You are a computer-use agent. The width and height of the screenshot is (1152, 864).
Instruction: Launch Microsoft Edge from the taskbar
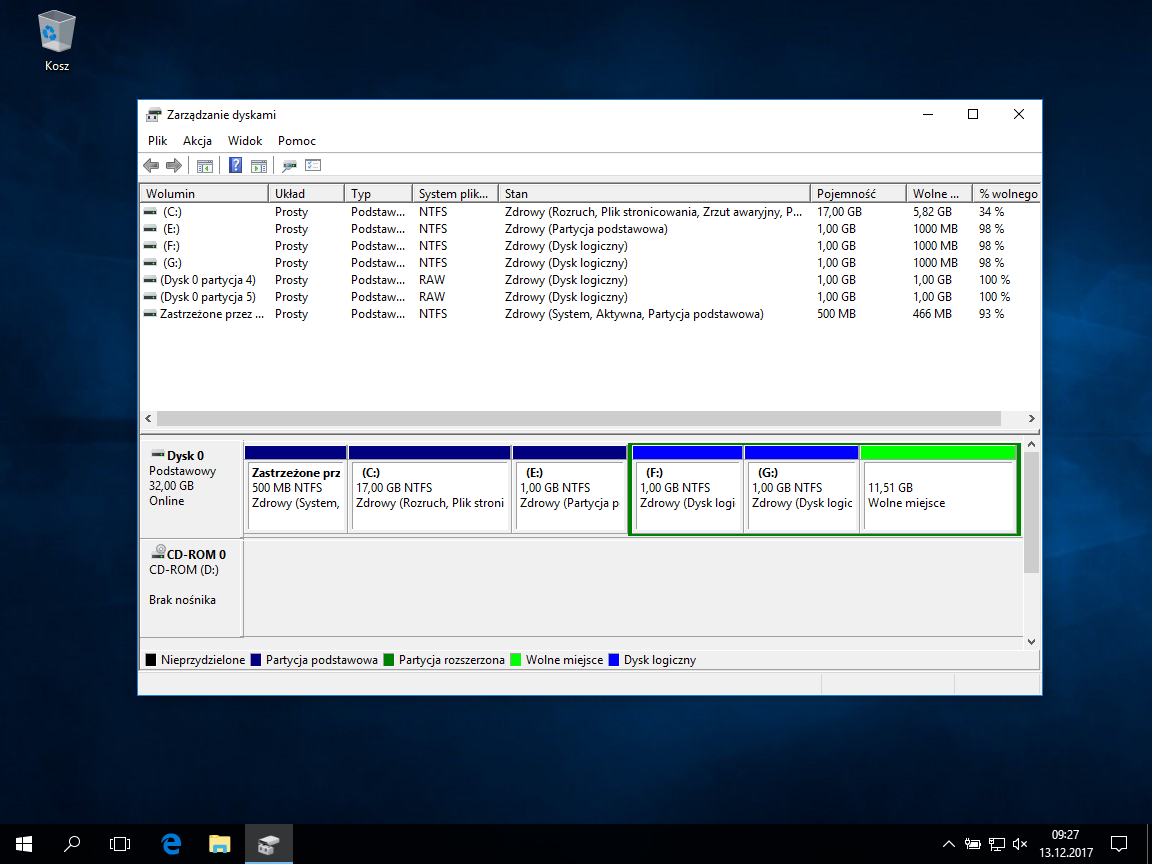171,844
